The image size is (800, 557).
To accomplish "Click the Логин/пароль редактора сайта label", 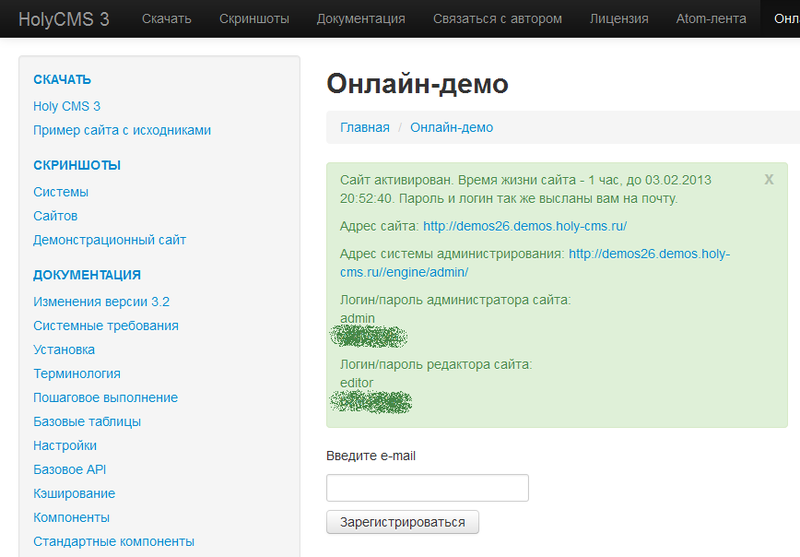I will [x=436, y=364].
